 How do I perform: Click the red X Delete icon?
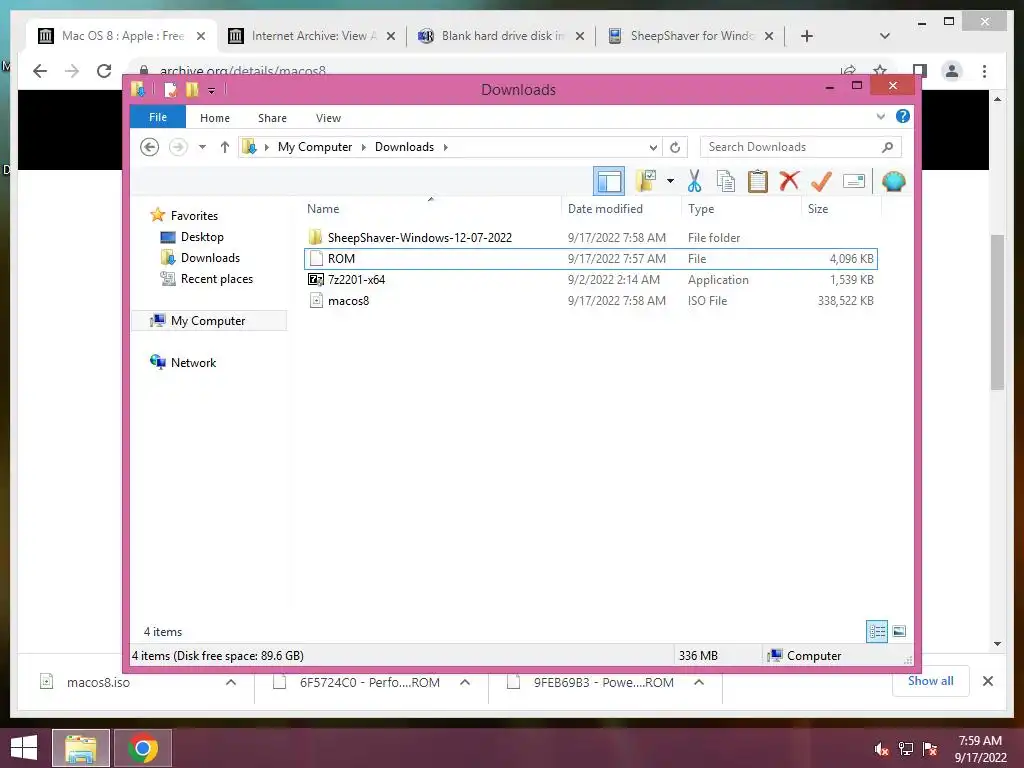pos(789,180)
